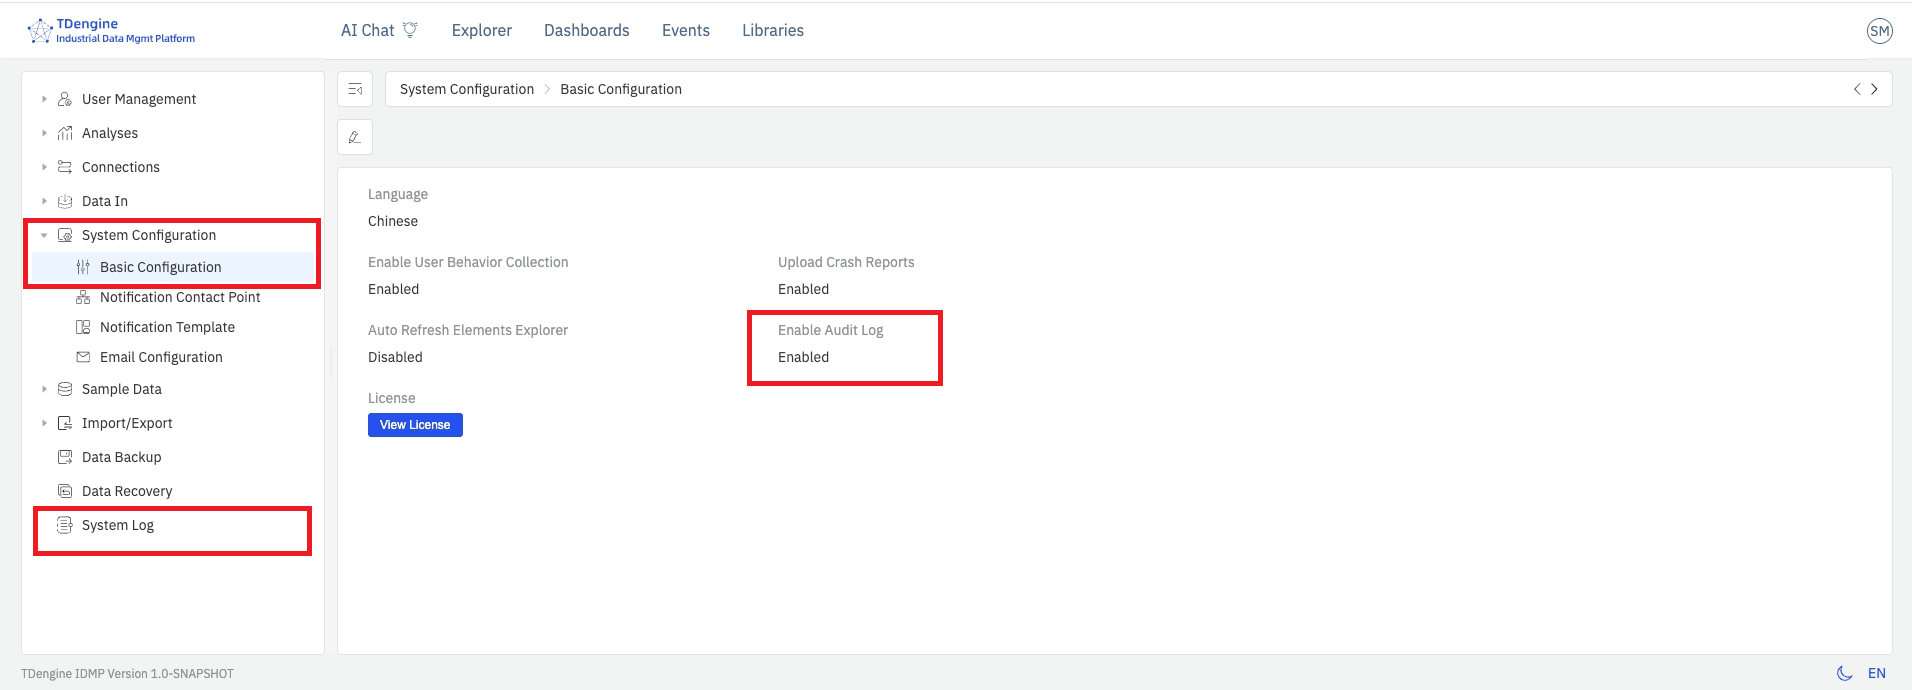Open Email Configuration in sidebar

pos(161,357)
